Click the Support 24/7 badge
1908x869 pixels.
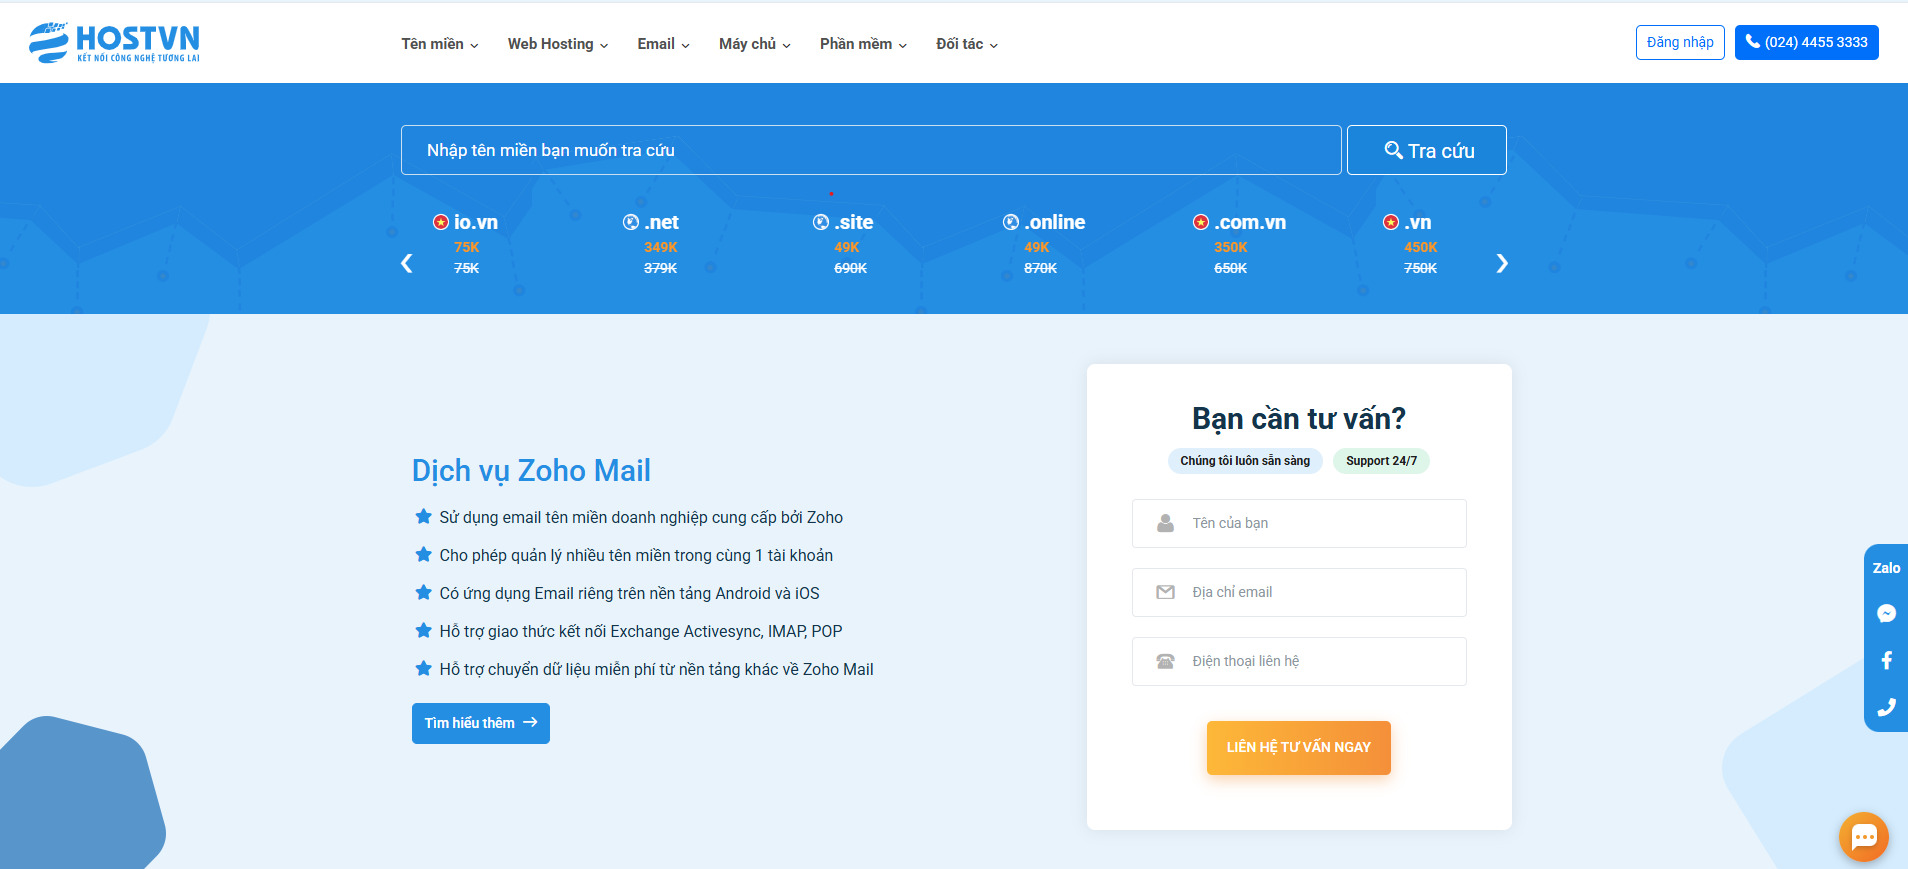tap(1381, 461)
